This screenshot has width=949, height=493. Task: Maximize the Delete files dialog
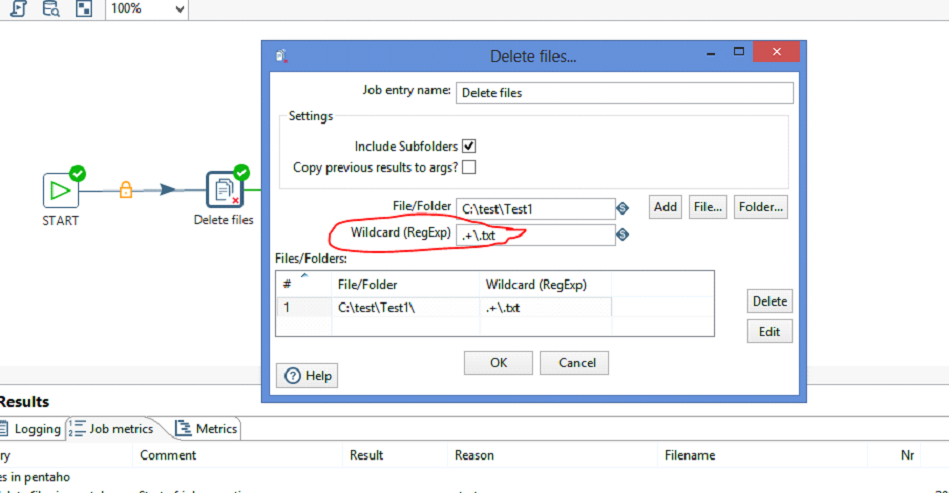click(x=739, y=52)
